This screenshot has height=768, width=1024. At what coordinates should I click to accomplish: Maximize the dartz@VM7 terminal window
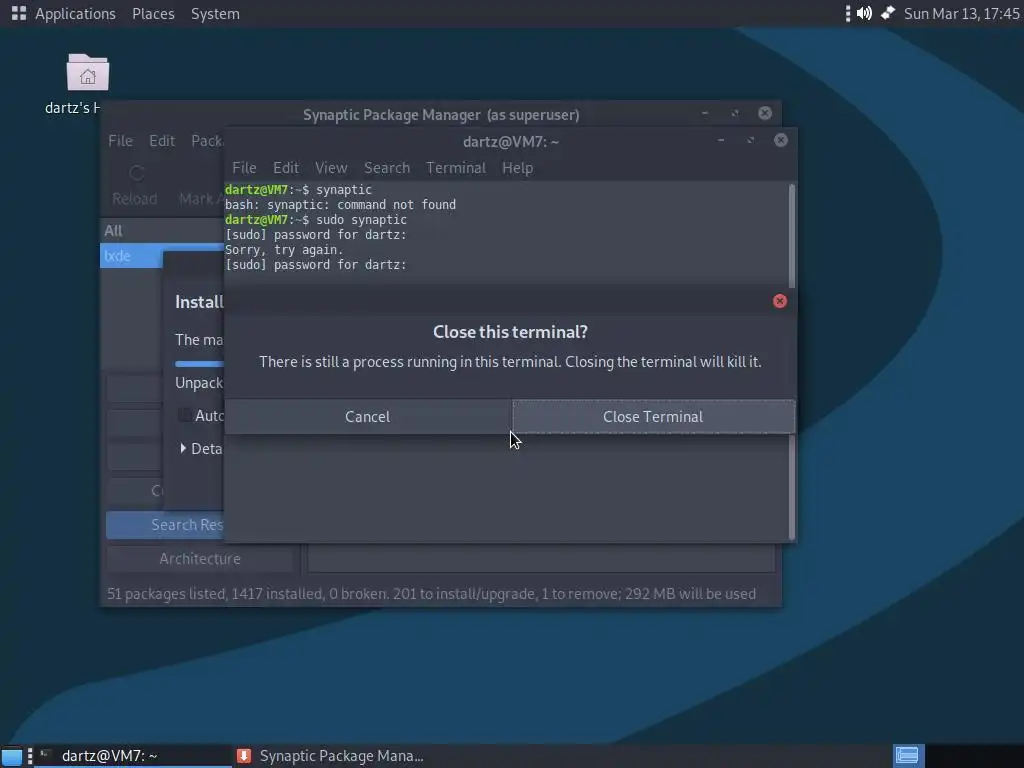coord(750,140)
